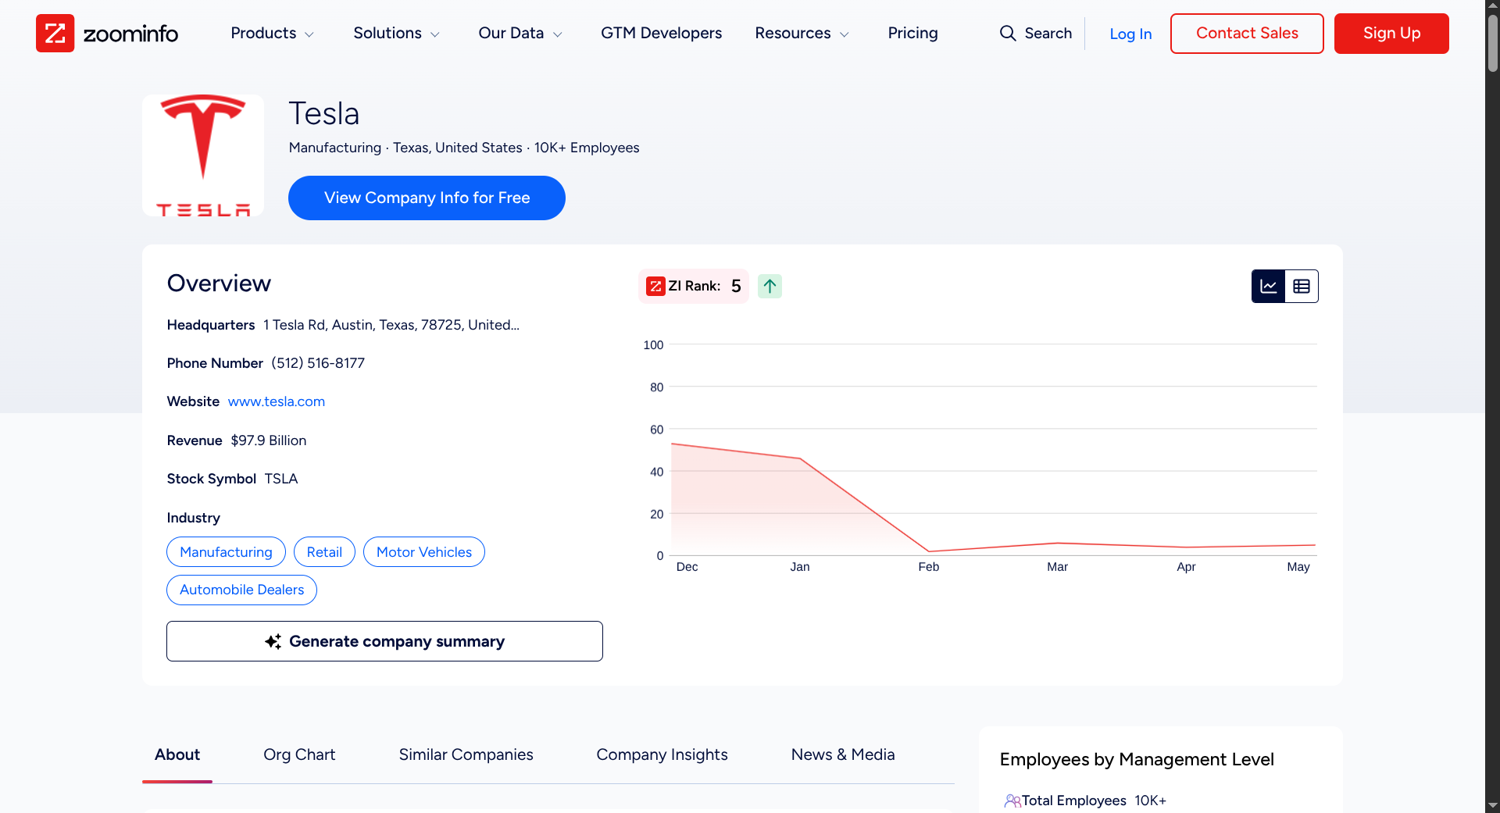This screenshot has height=813, width=1500.
Task: Click Log In link
Action: (1131, 34)
